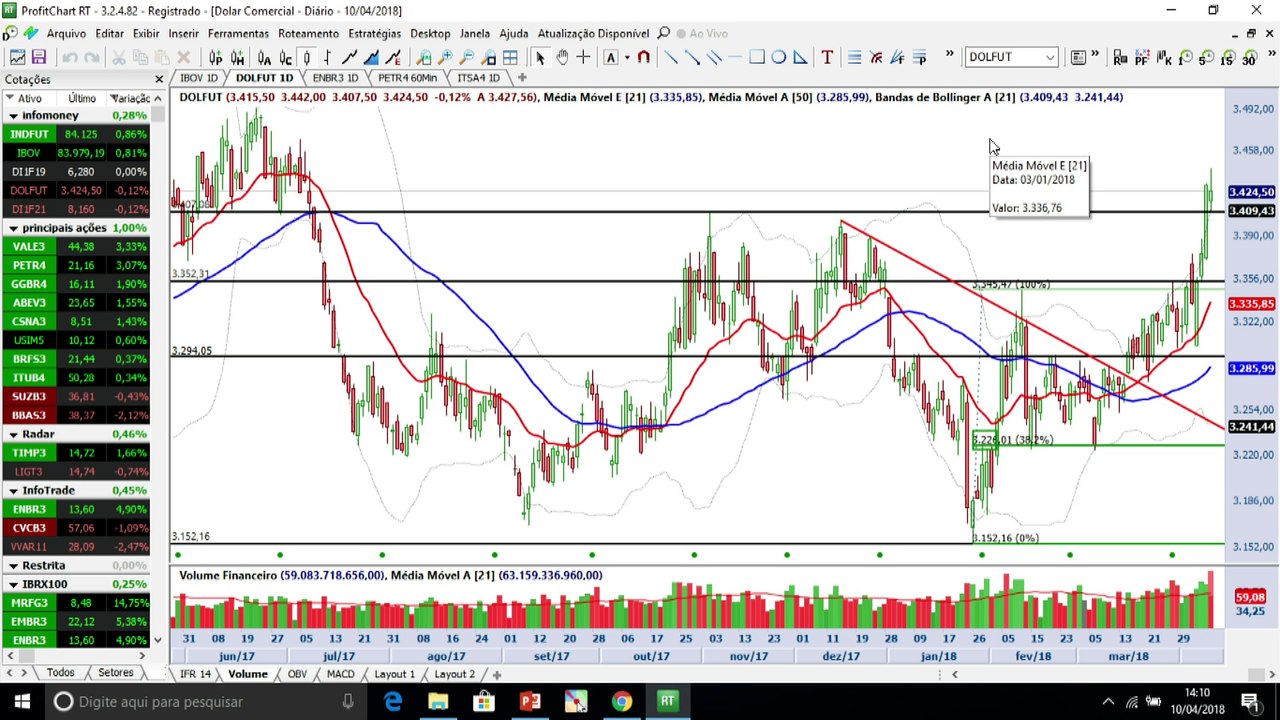Open a new chart window icon
The image size is (1280, 720).
18,57
